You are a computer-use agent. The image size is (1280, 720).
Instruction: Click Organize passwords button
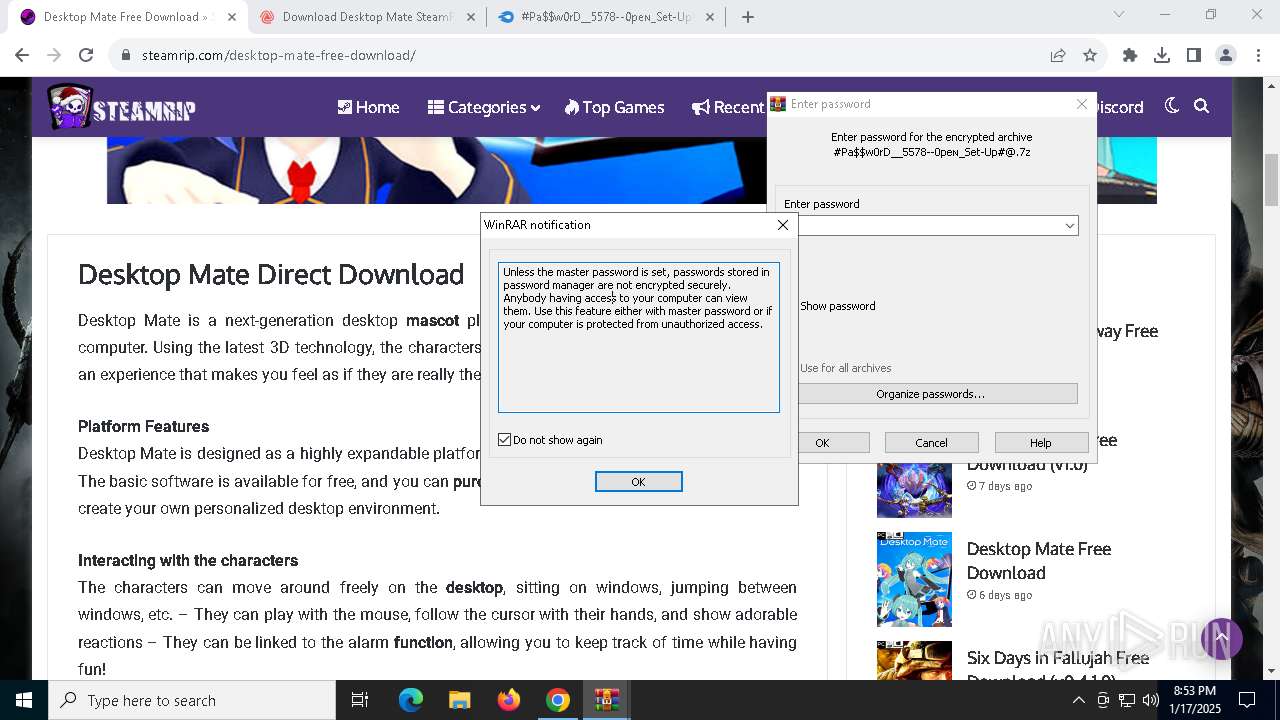(930, 394)
